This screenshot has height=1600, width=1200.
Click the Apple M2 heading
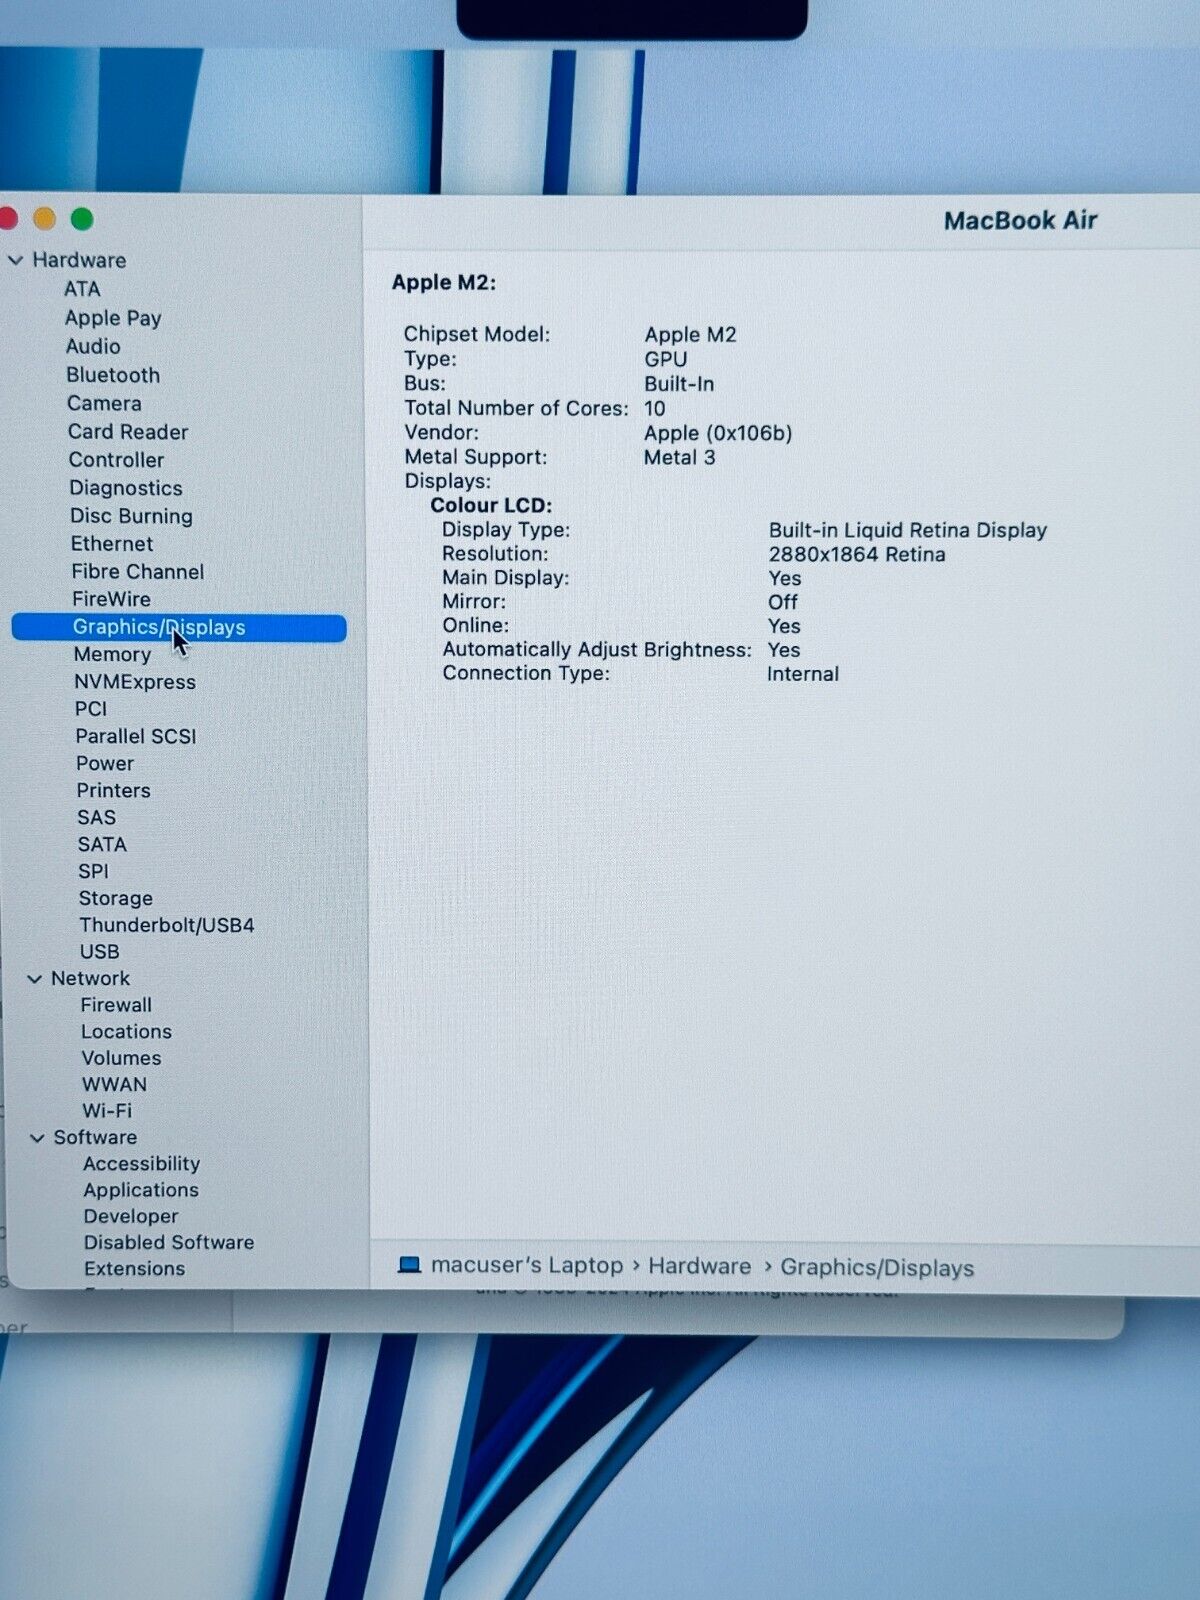(444, 282)
